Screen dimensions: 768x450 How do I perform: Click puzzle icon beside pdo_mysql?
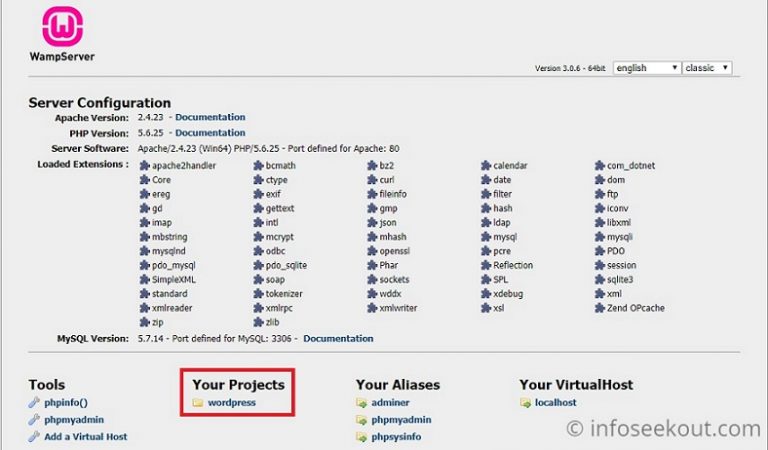tap(144, 265)
